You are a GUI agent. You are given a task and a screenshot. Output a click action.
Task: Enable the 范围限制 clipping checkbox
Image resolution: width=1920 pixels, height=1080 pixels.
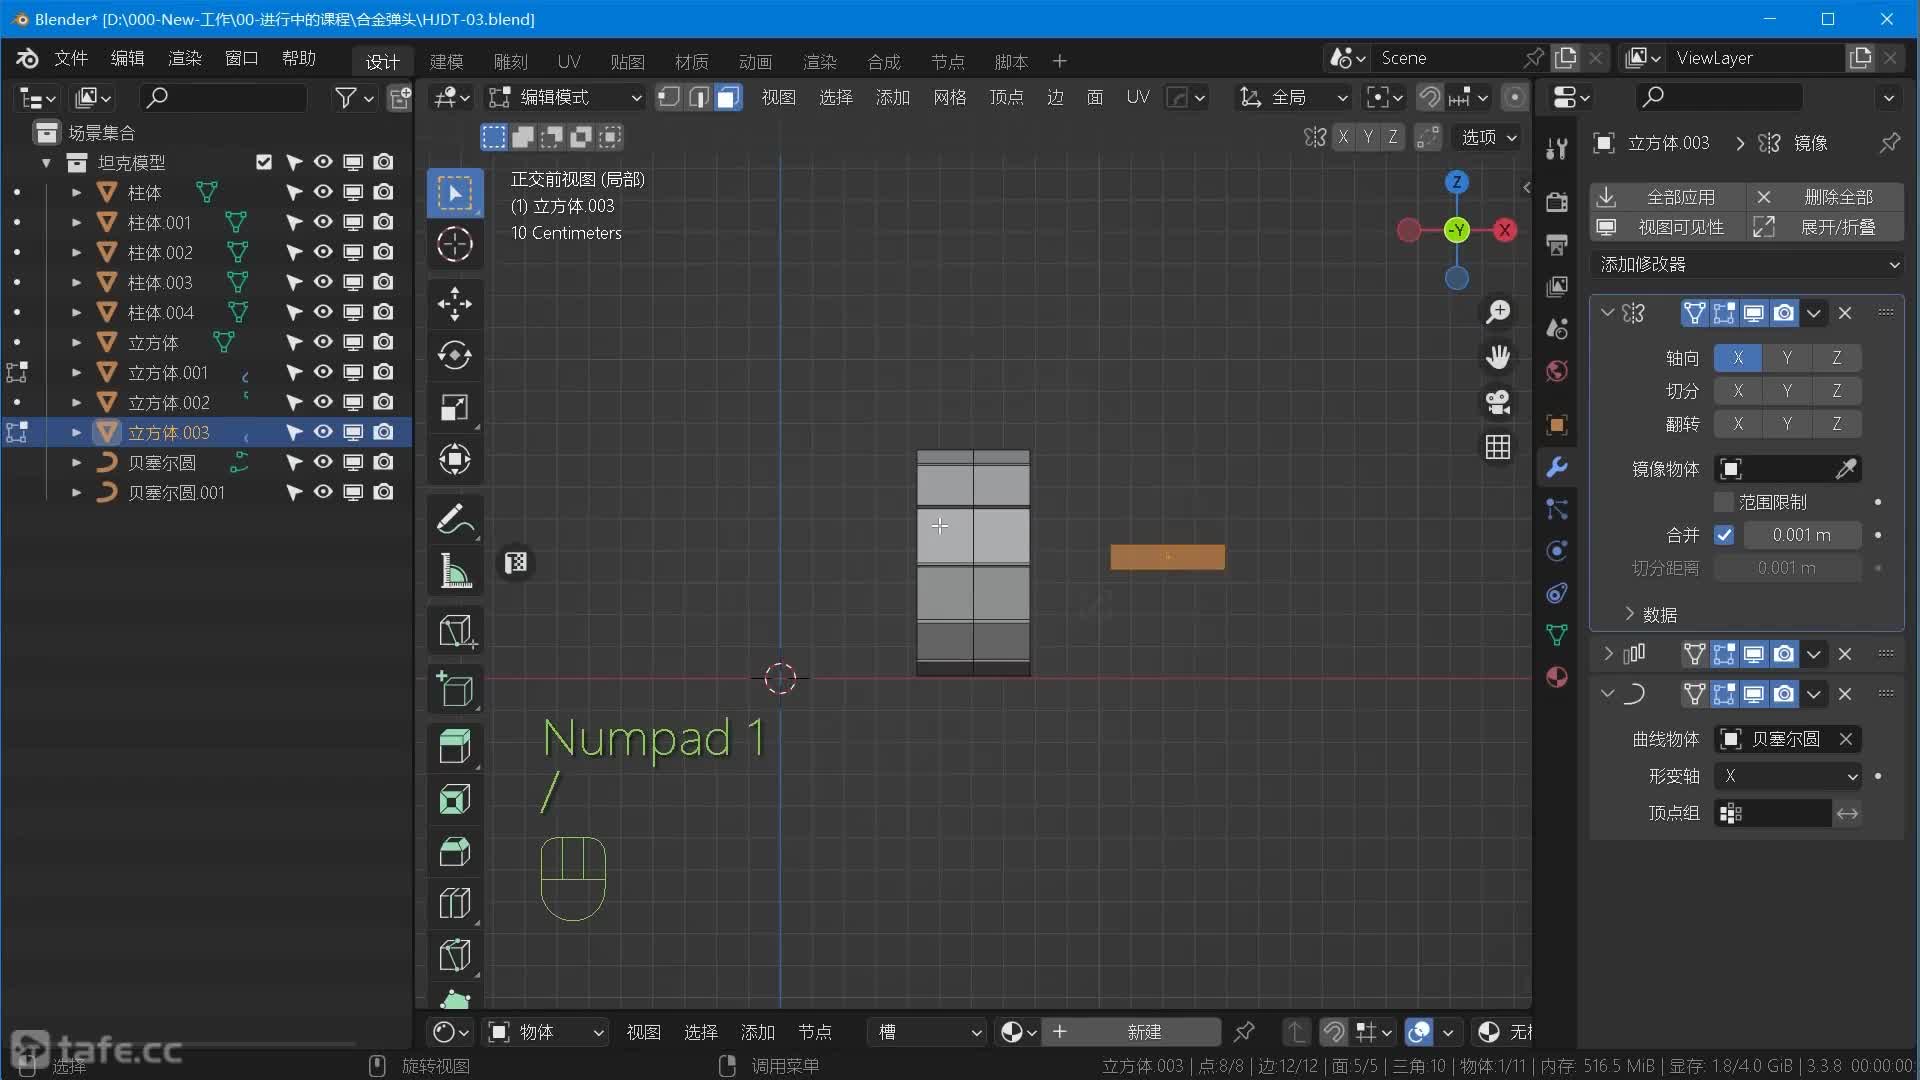pyautogui.click(x=1724, y=502)
